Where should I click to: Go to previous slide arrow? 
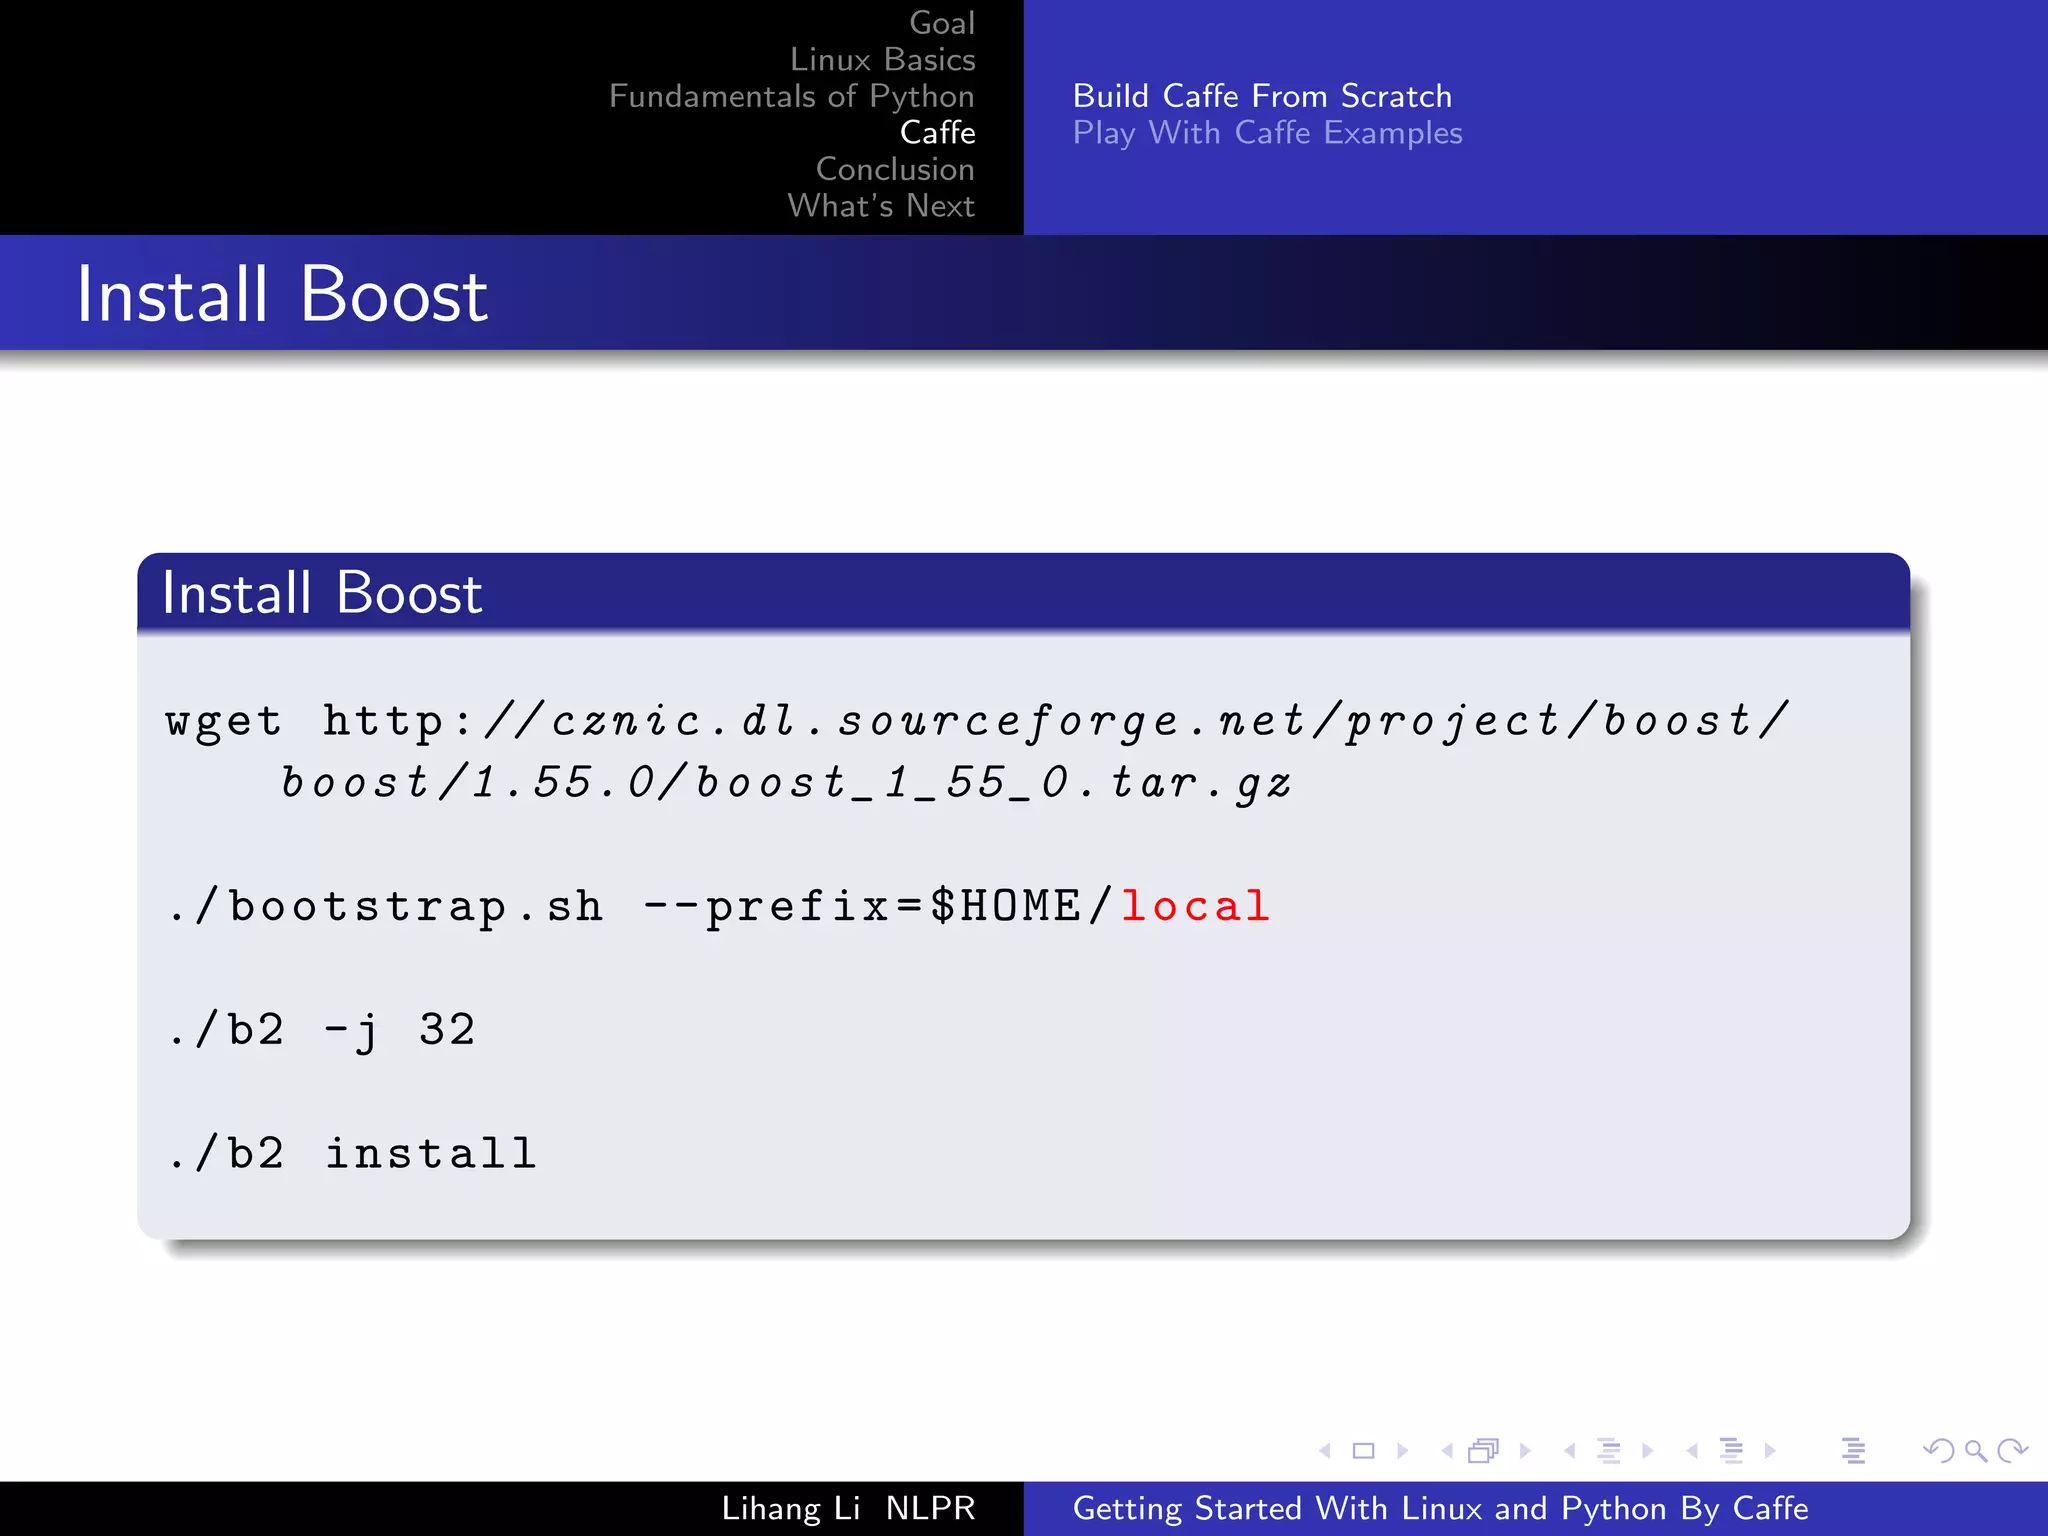pyautogui.click(x=1325, y=1450)
